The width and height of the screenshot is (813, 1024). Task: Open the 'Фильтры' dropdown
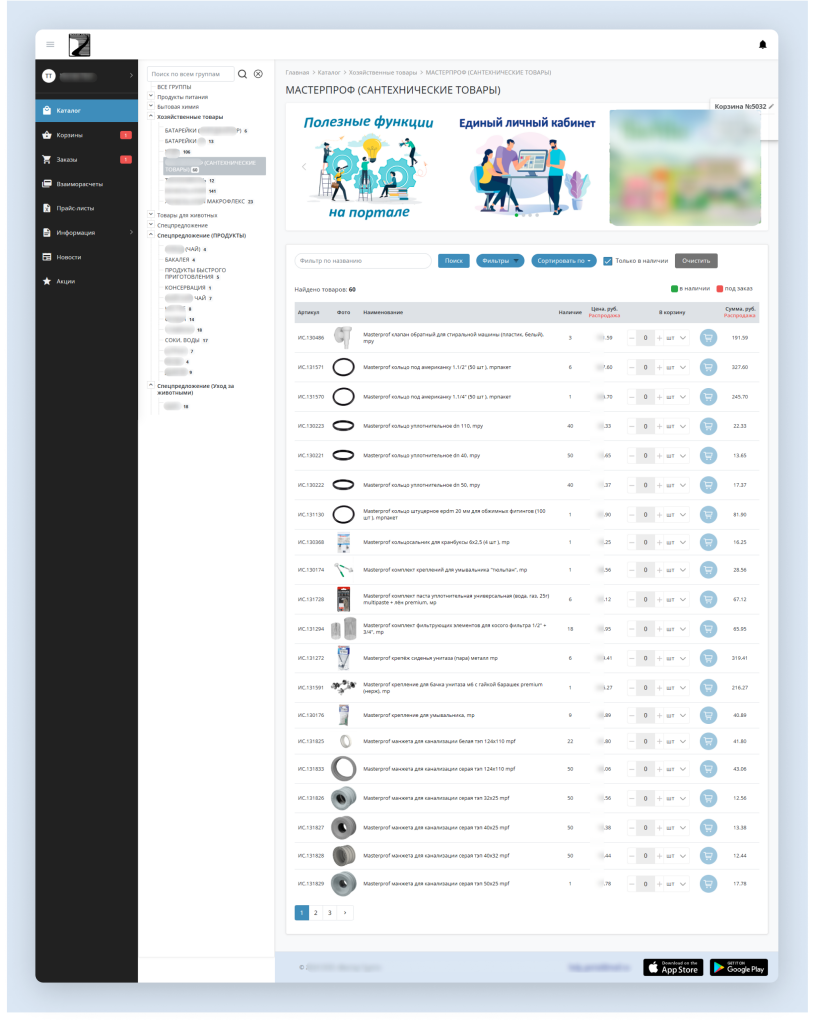[500, 261]
